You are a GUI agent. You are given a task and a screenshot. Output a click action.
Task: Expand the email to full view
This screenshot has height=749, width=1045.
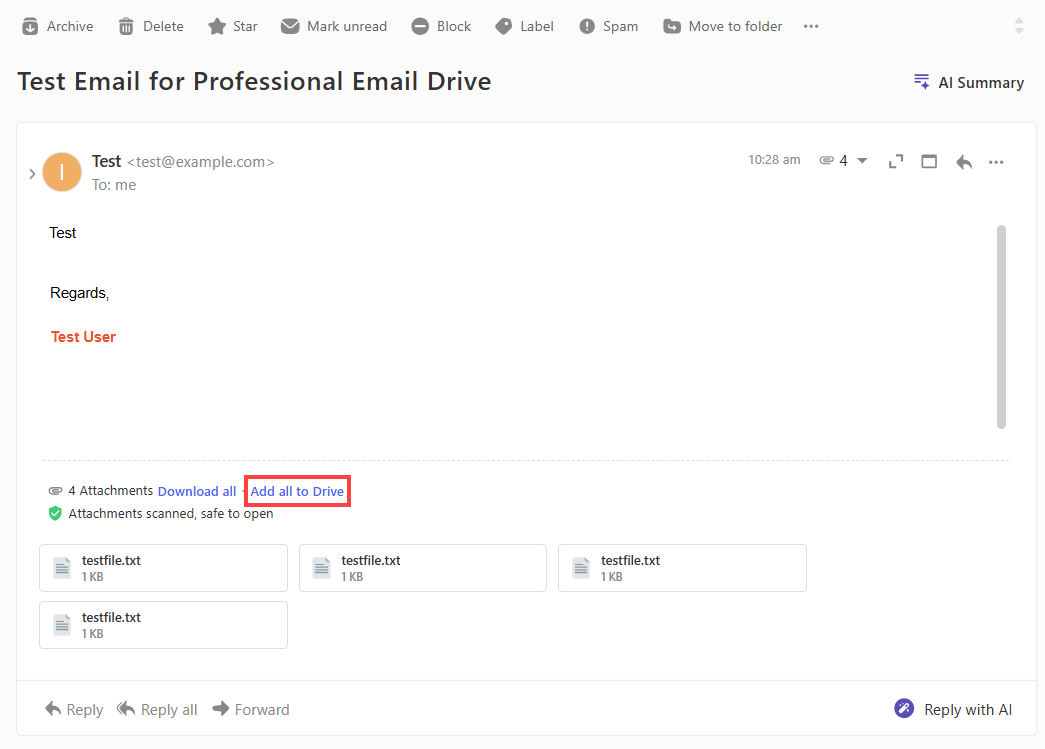coord(896,161)
